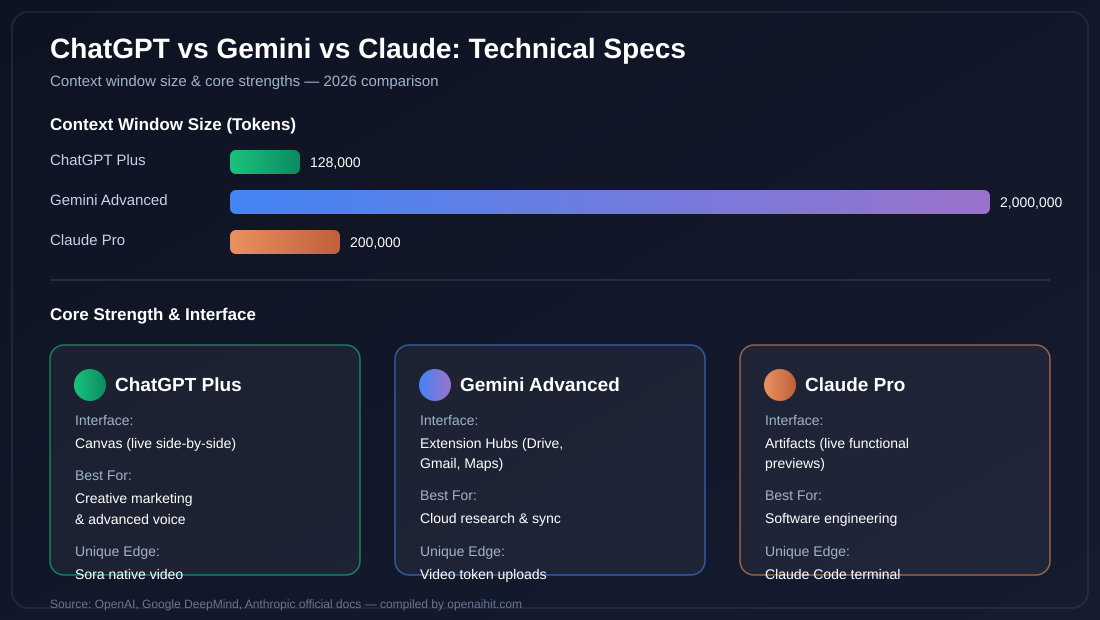The image size is (1100, 620).
Task: Click 'Best For:' label in Gemini Advanced card
Action: 448,496
